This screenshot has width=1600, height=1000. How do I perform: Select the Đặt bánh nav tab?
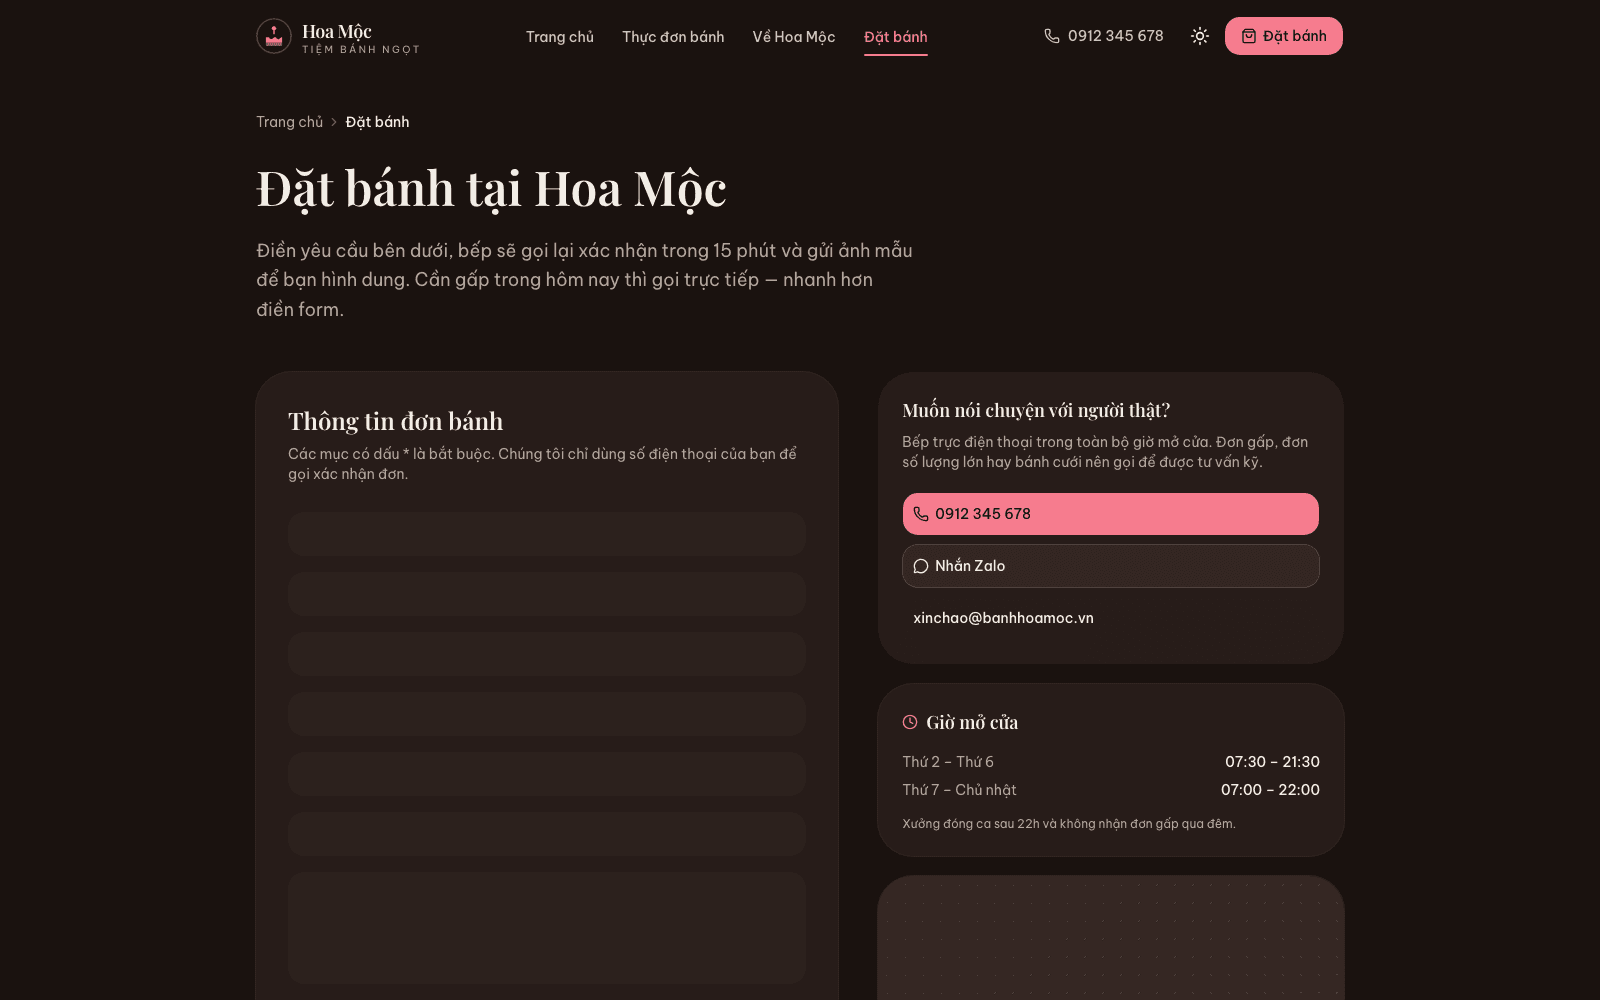896,37
